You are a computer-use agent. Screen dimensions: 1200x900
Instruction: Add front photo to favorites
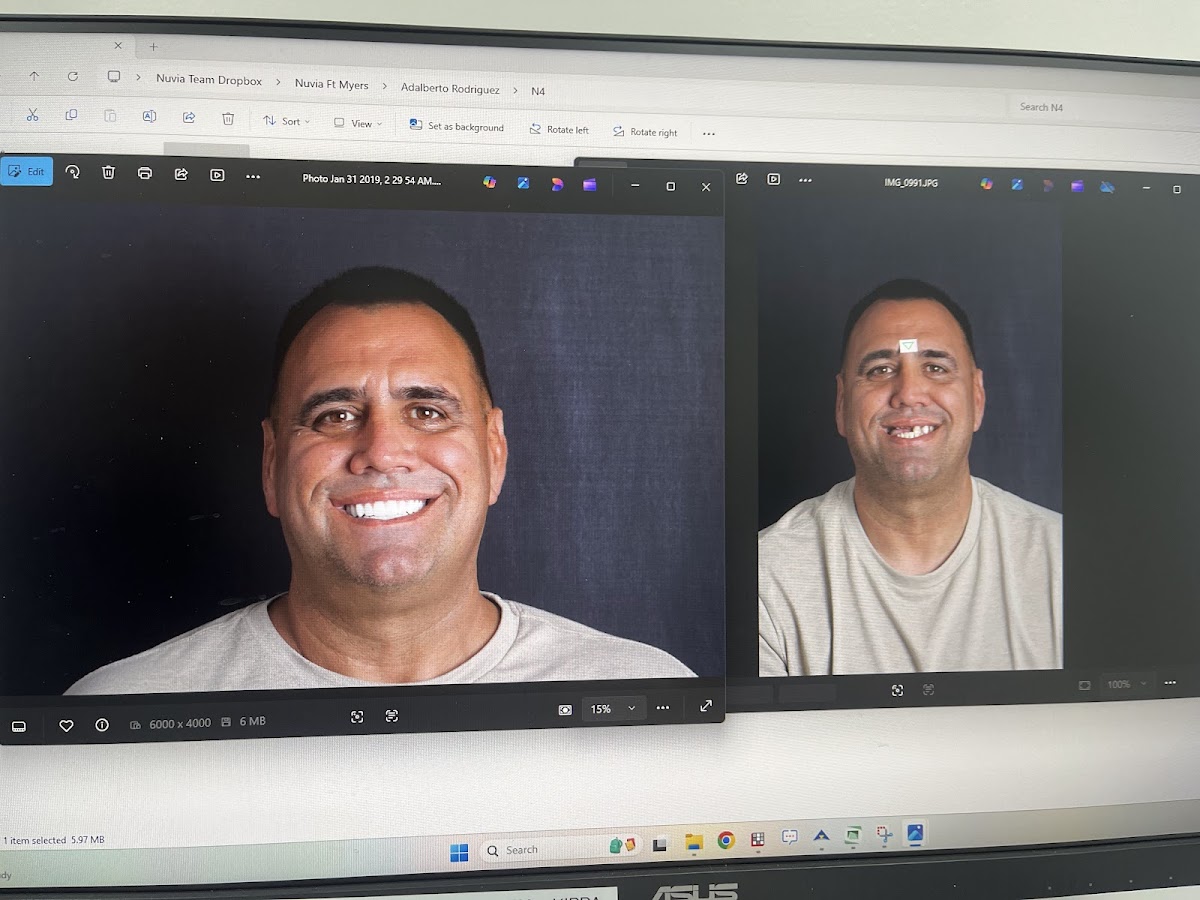point(66,726)
